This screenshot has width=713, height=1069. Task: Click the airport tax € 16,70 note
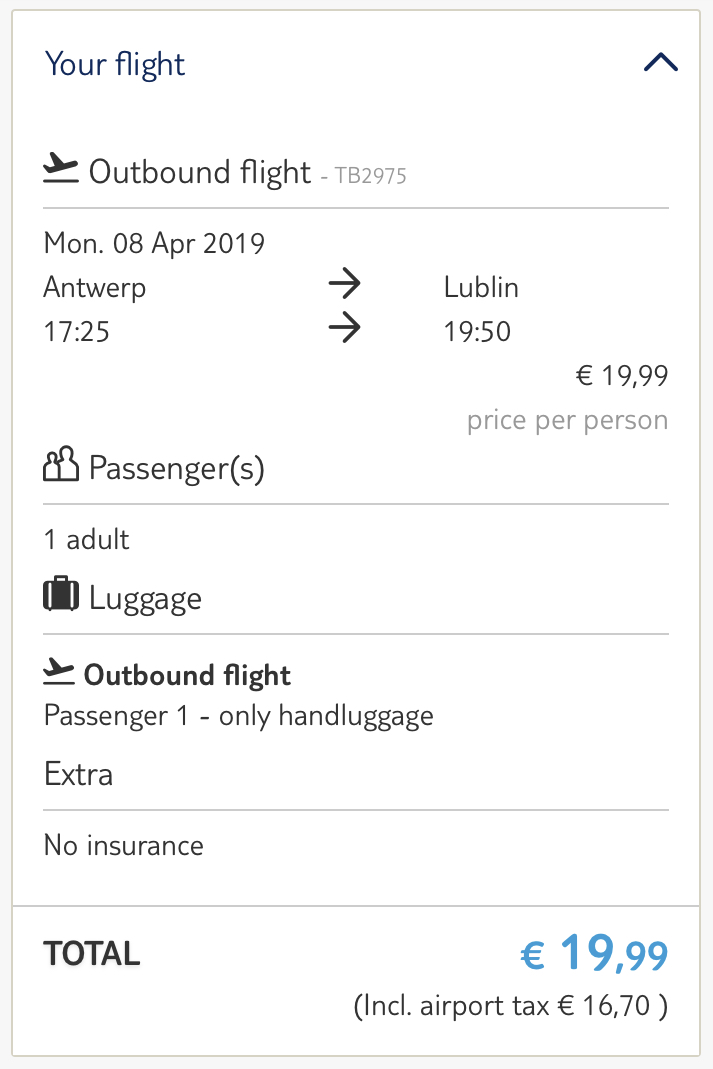(511, 1006)
